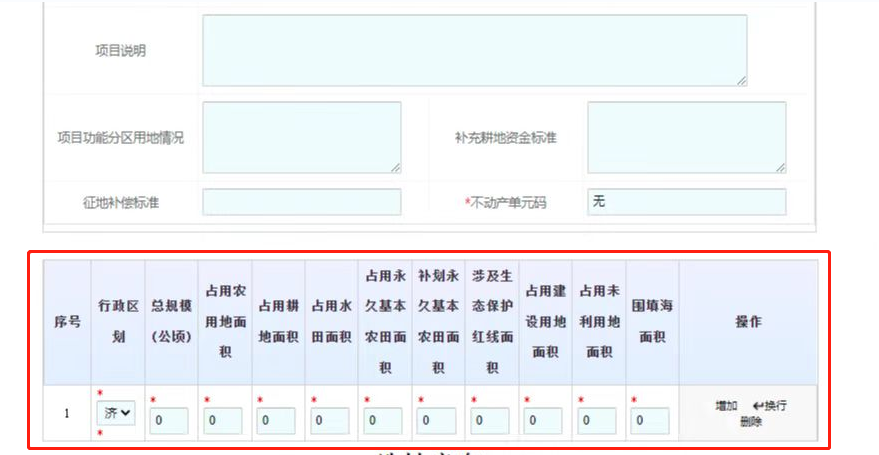The width and height of the screenshot is (879, 455).
Task: Click the 删除 link to delete the row
Action: pyautogui.click(x=751, y=422)
